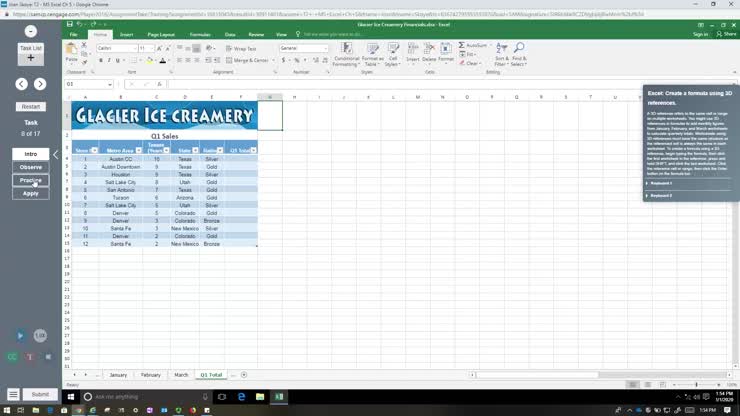Image resolution: width=740 pixels, height=416 pixels.
Task: Choose font color A button
Action: (x=163, y=60)
